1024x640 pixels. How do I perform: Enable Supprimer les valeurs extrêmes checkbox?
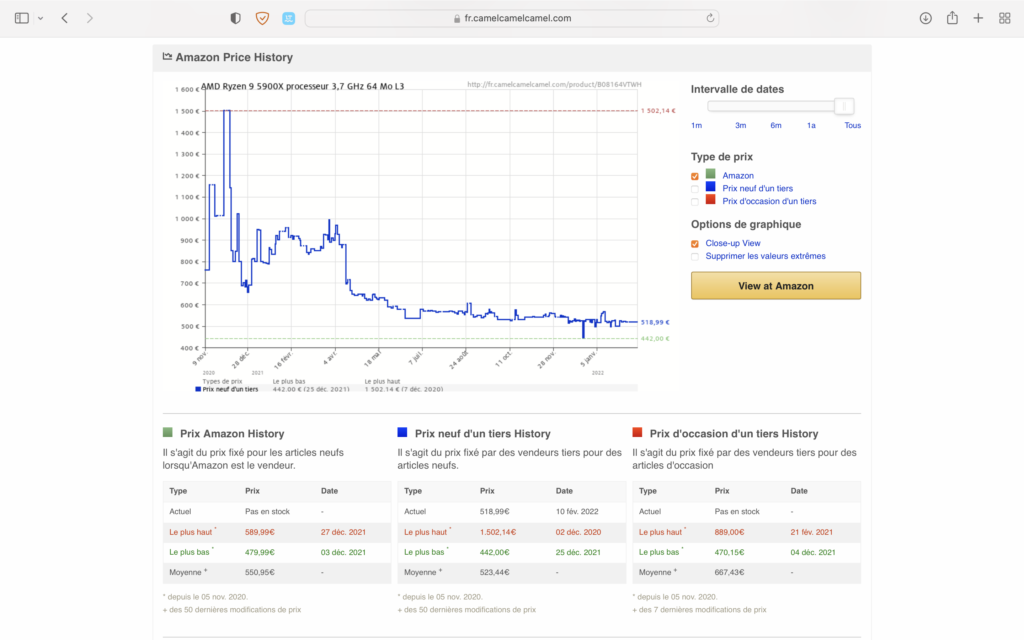[x=695, y=257]
